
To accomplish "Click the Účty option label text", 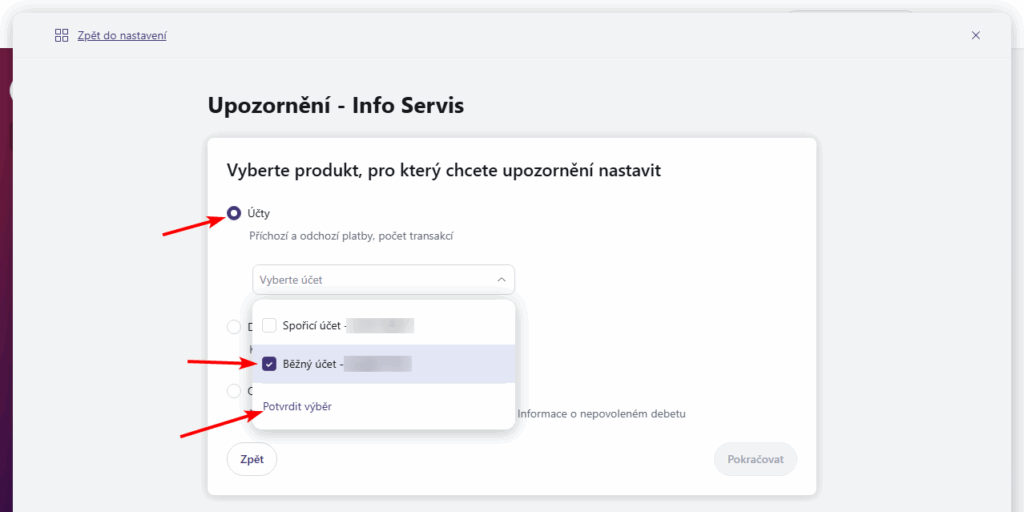I will point(260,213).
